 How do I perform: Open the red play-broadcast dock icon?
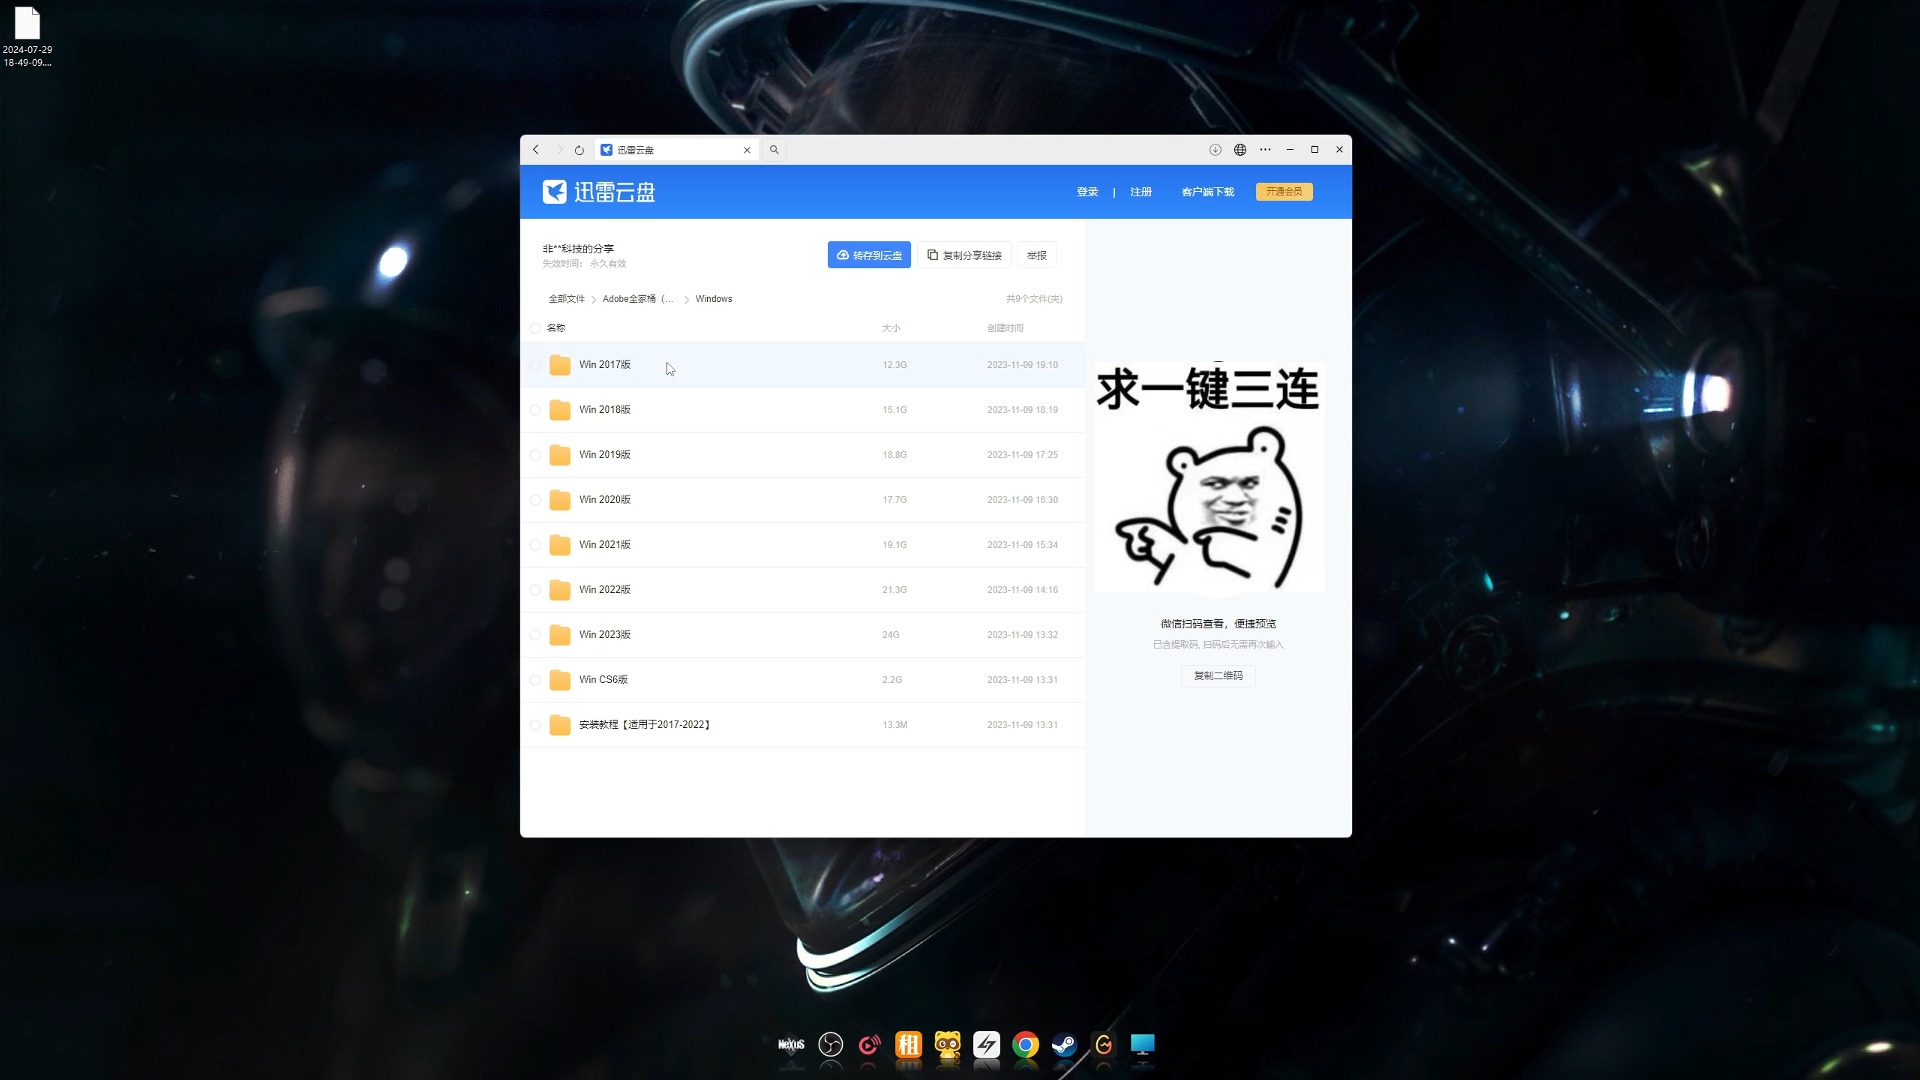(869, 1045)
